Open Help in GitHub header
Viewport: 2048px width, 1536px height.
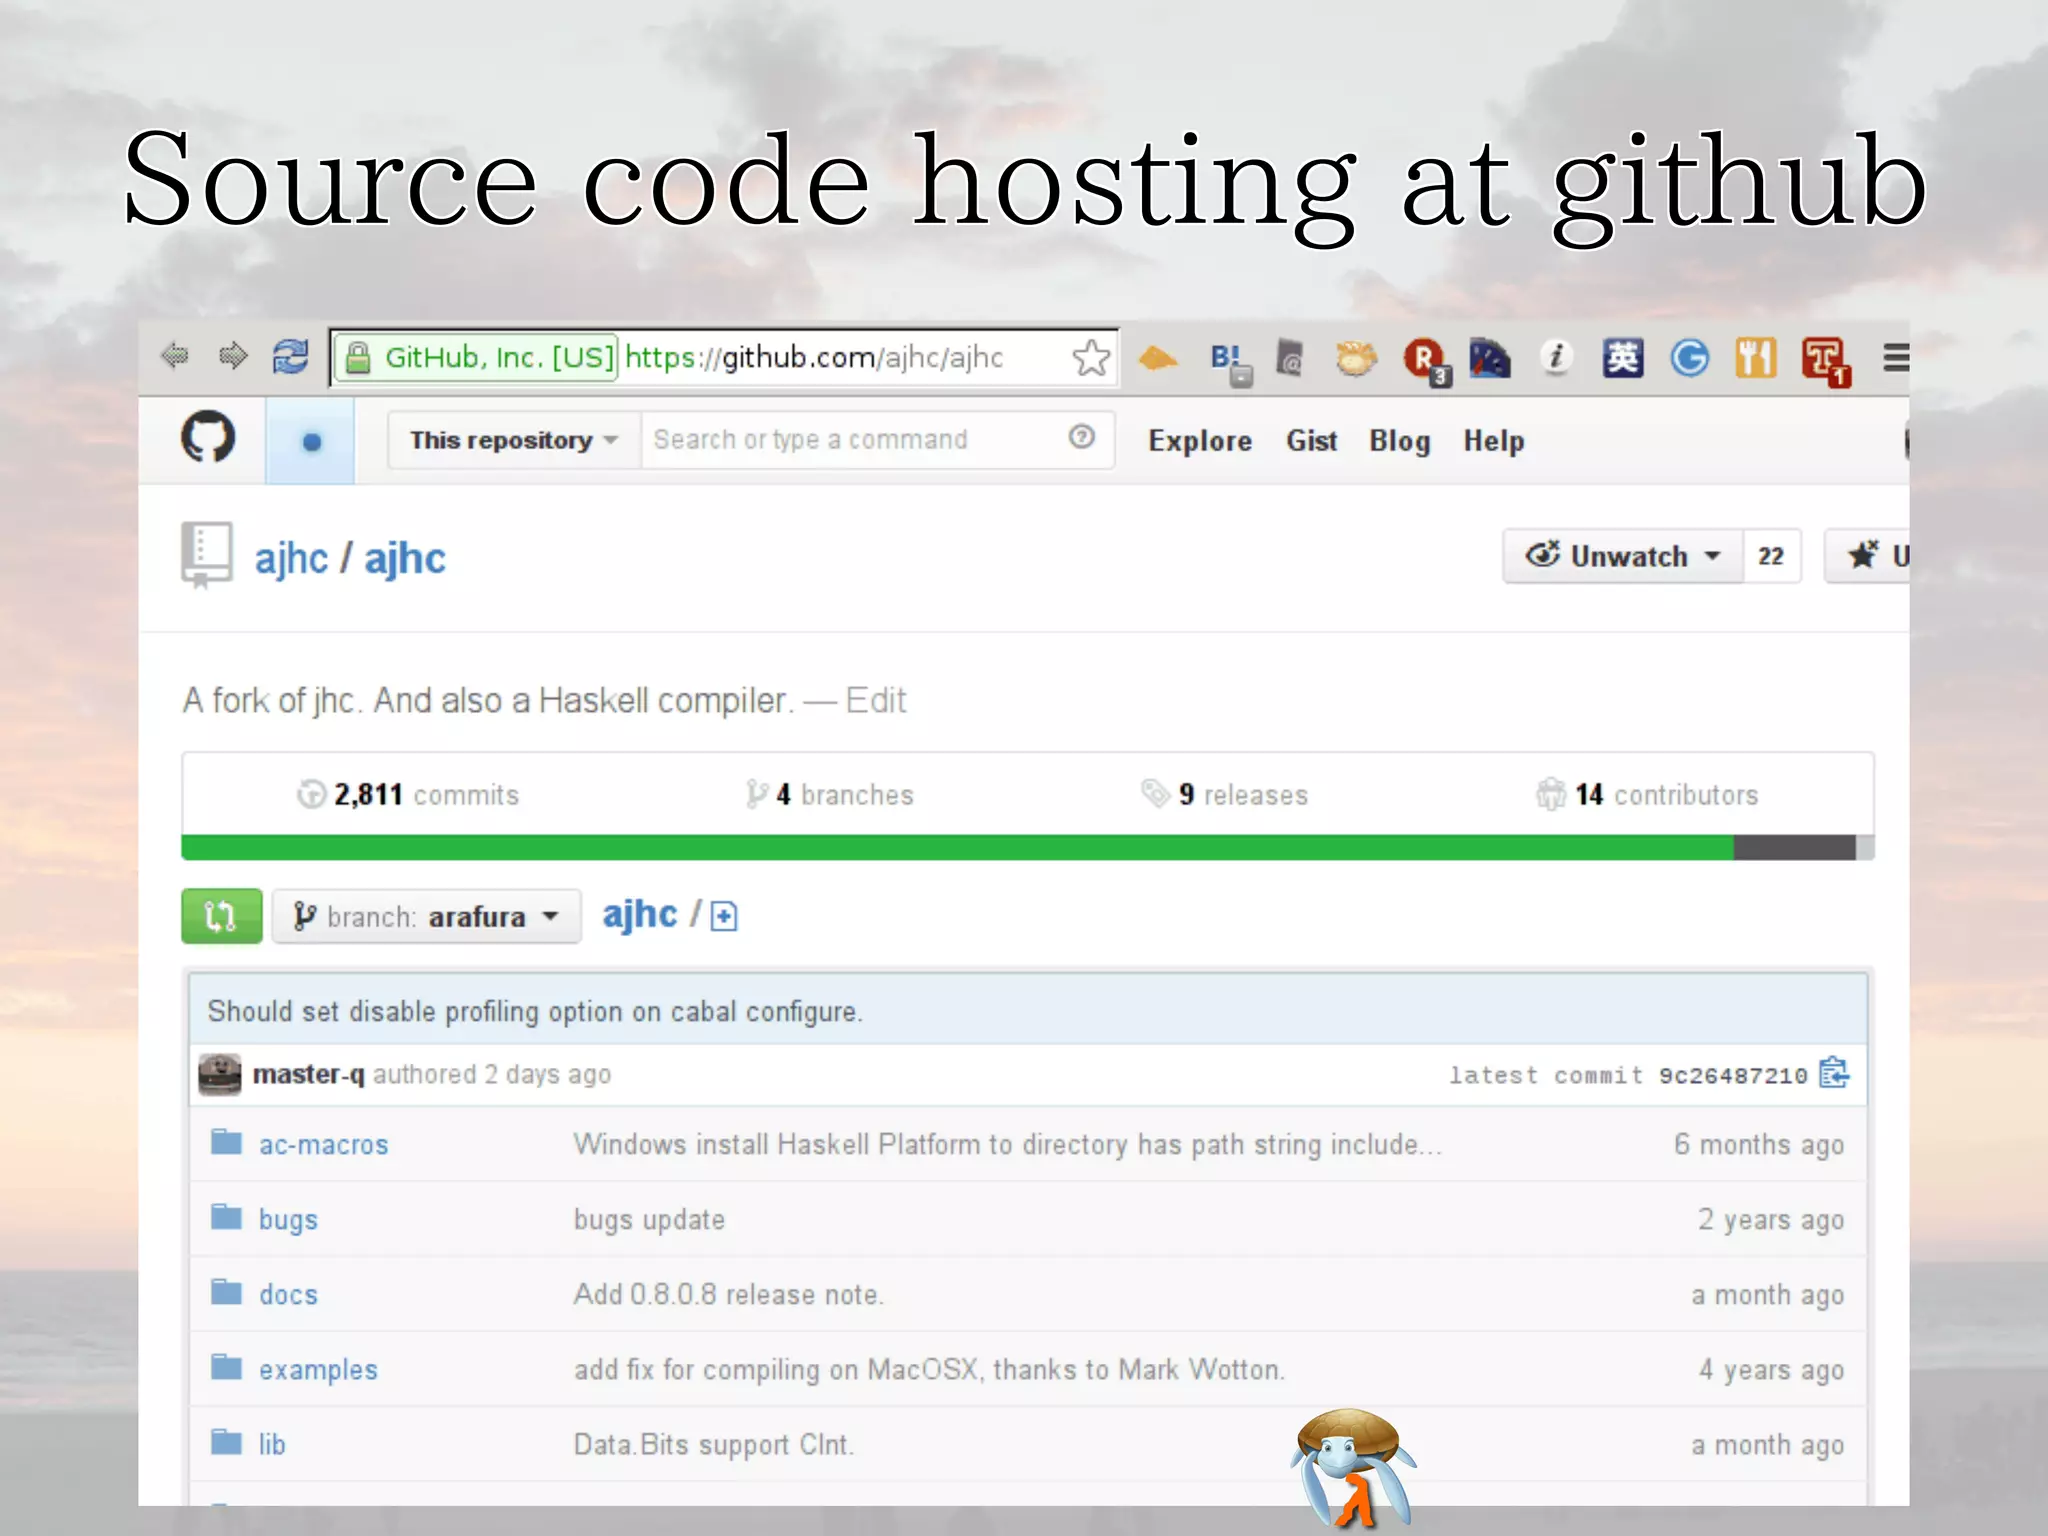click(x=1494, y=441)
